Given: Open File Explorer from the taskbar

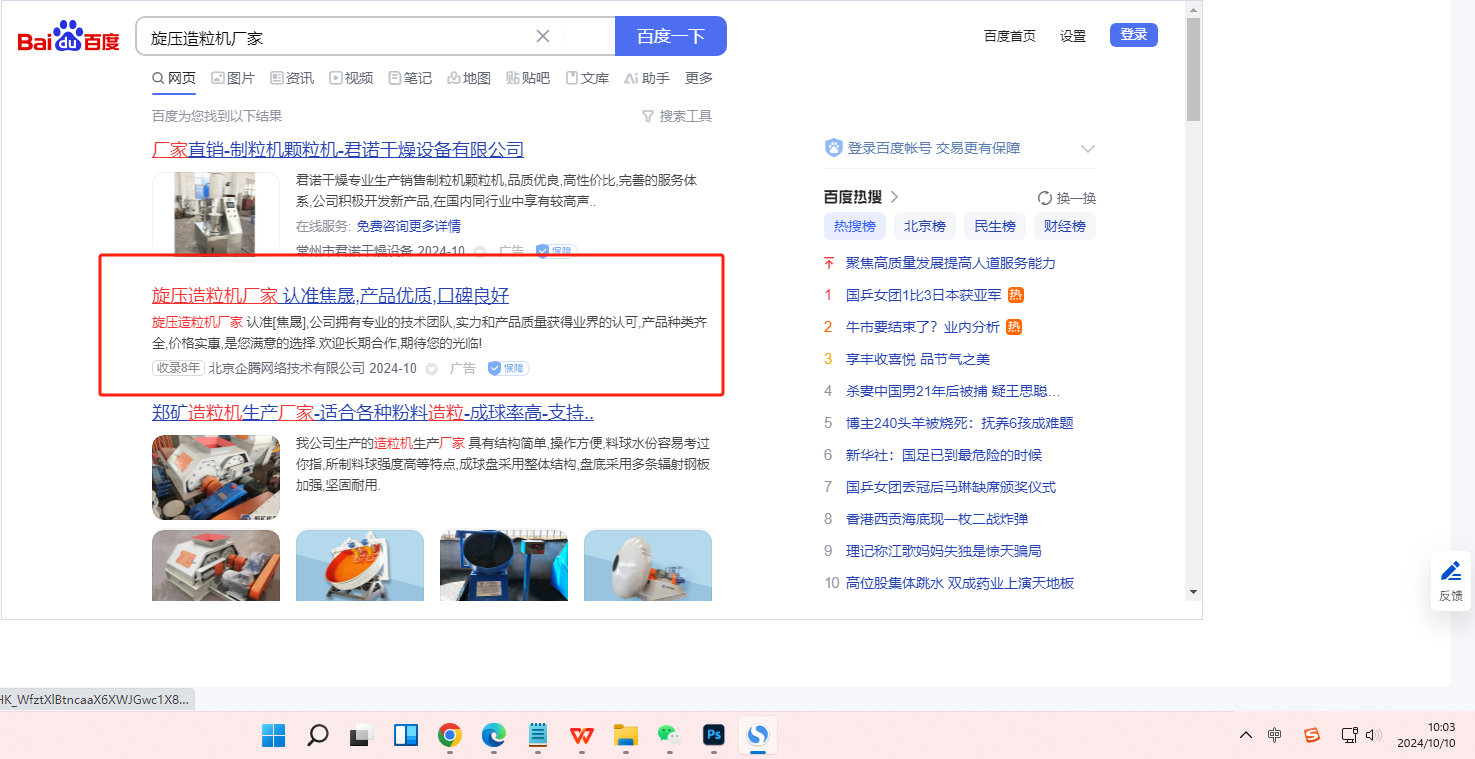Looking at the screenshot, I should point(626,736).
